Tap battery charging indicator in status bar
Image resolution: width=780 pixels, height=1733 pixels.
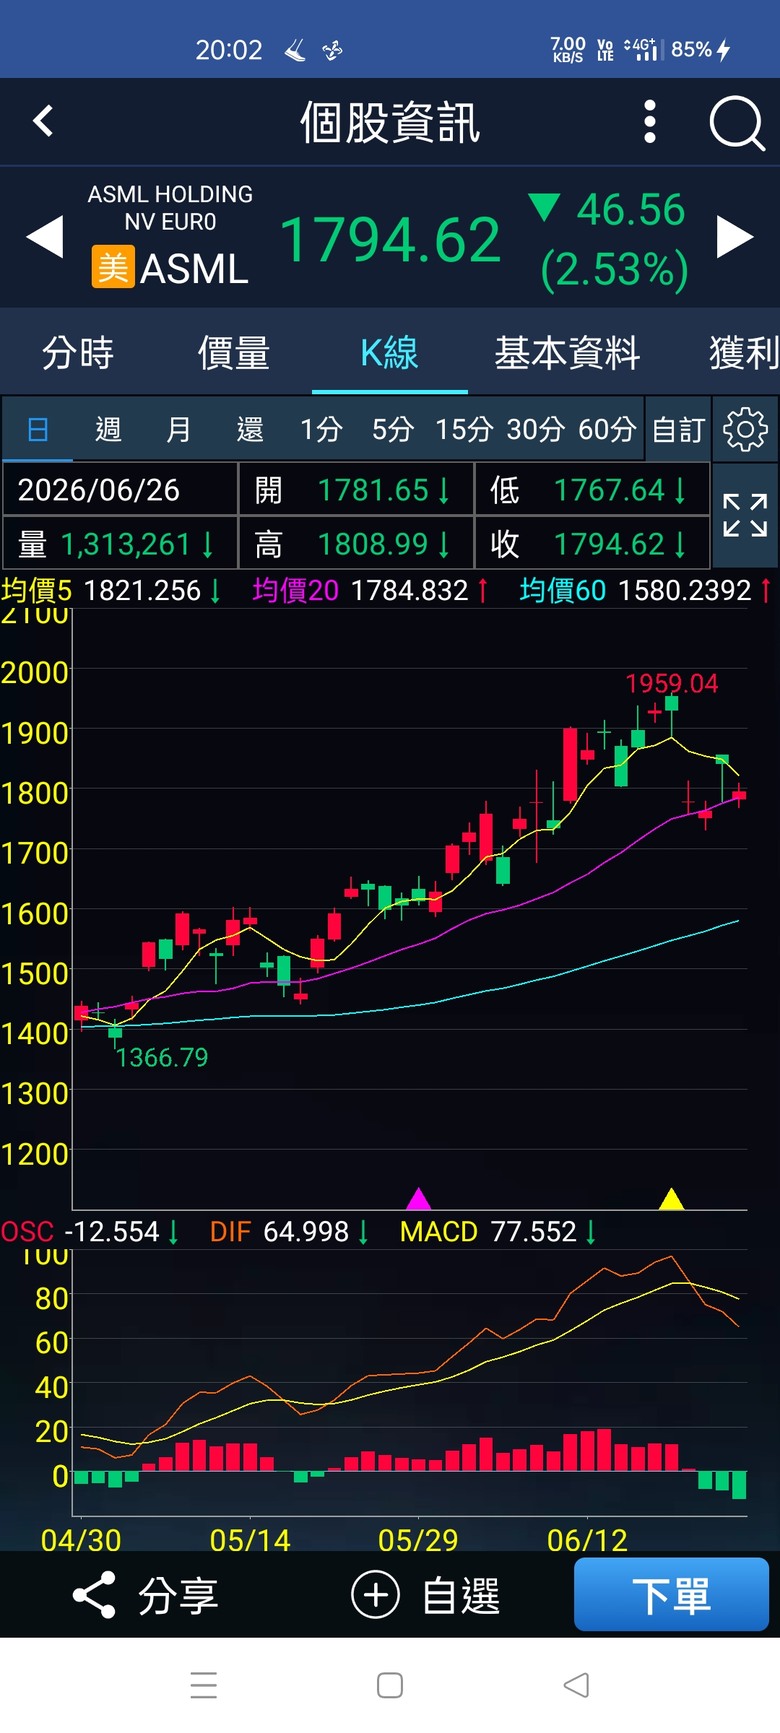[701, 49]
